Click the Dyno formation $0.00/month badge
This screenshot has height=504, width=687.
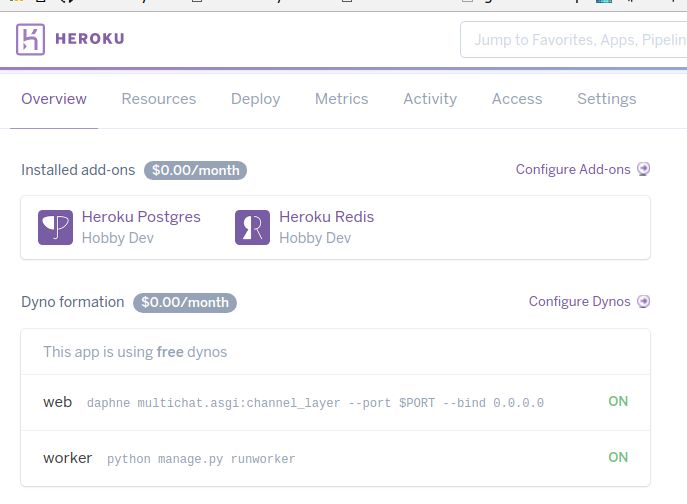(185, 303)
